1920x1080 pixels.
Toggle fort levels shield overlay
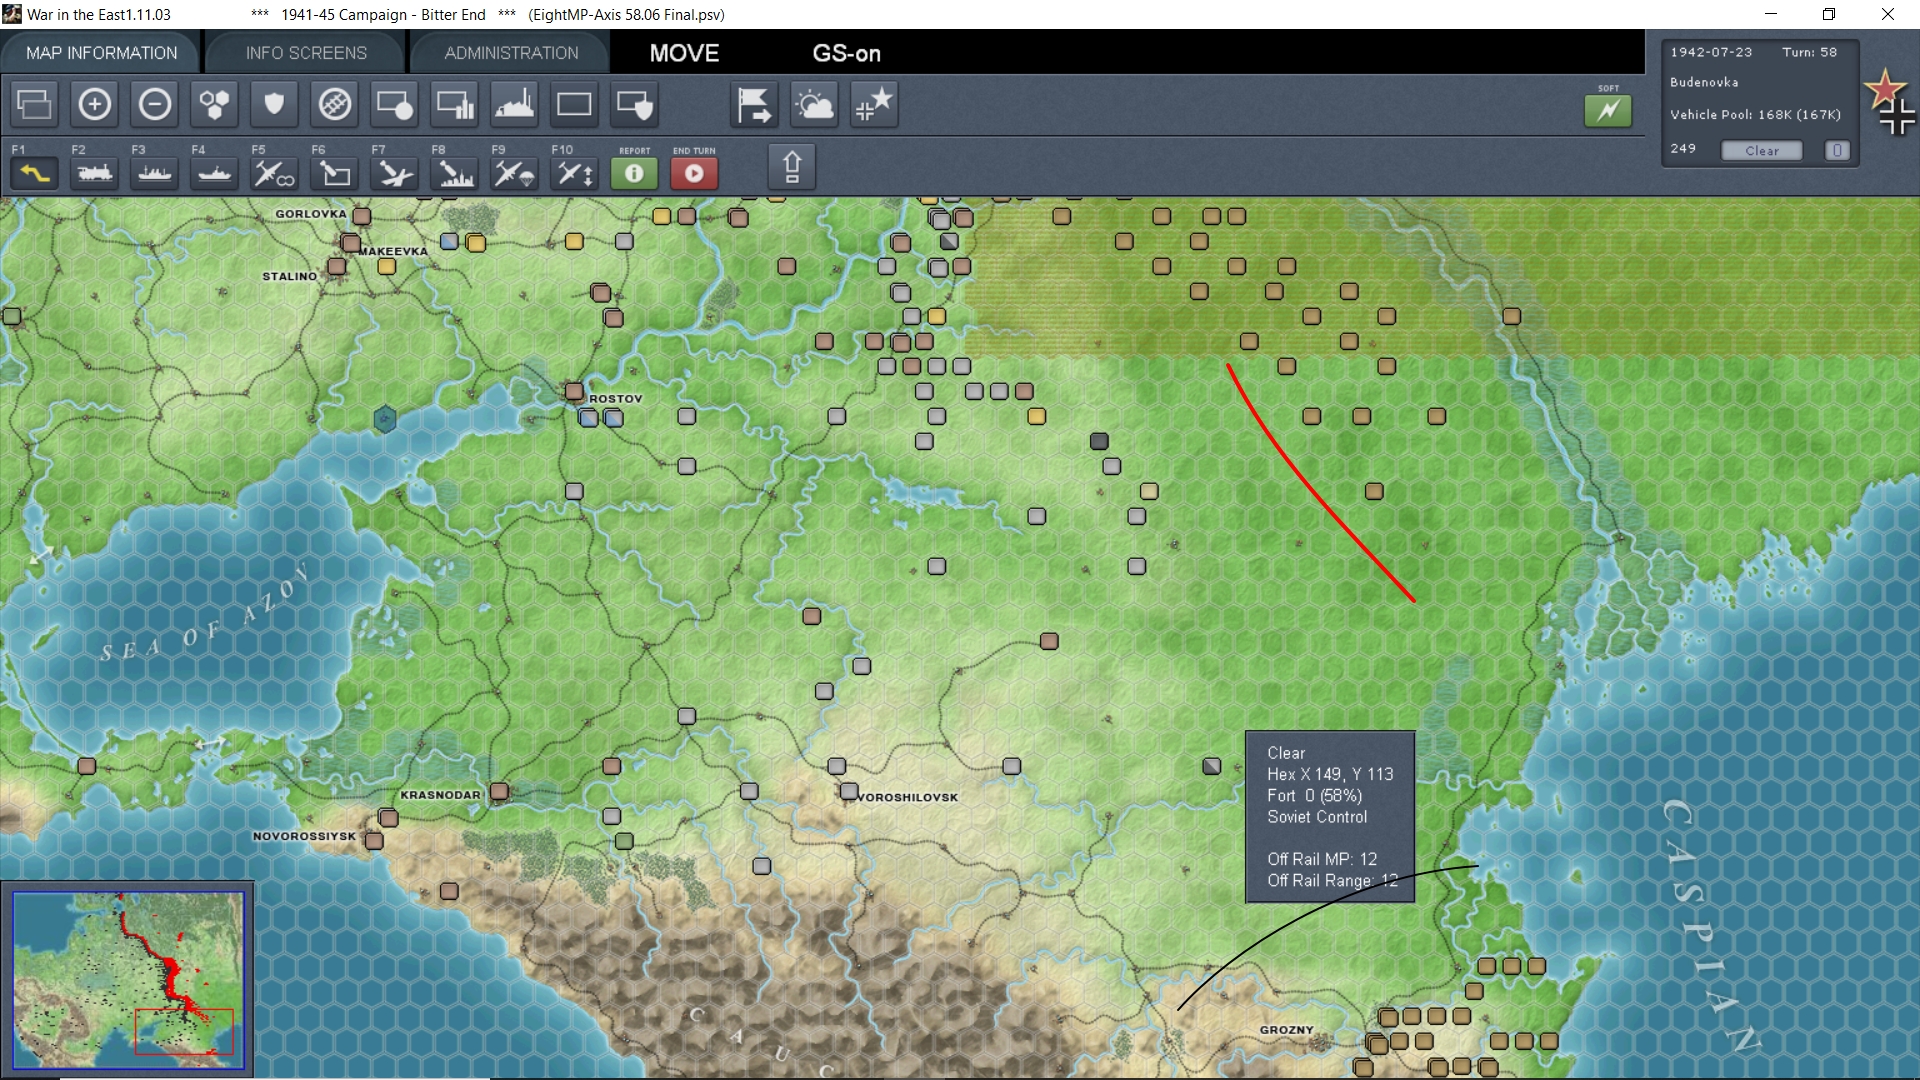coord(274,104)
